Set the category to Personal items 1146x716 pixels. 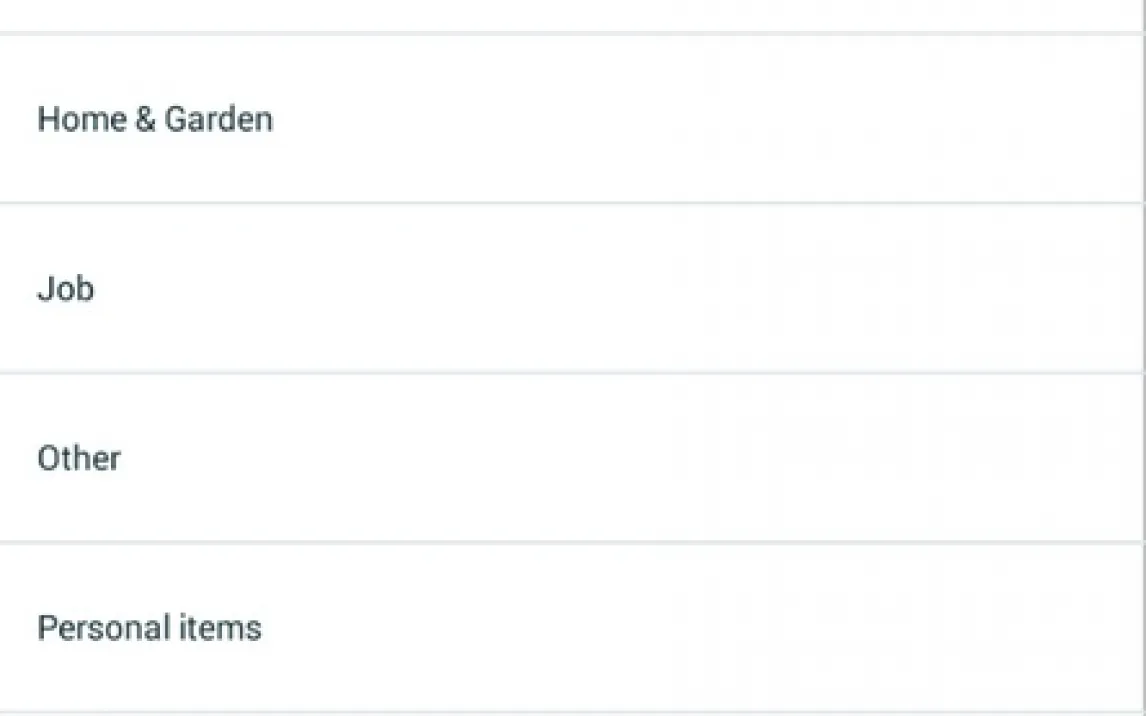pyautogui.click(x=149, y=628)
